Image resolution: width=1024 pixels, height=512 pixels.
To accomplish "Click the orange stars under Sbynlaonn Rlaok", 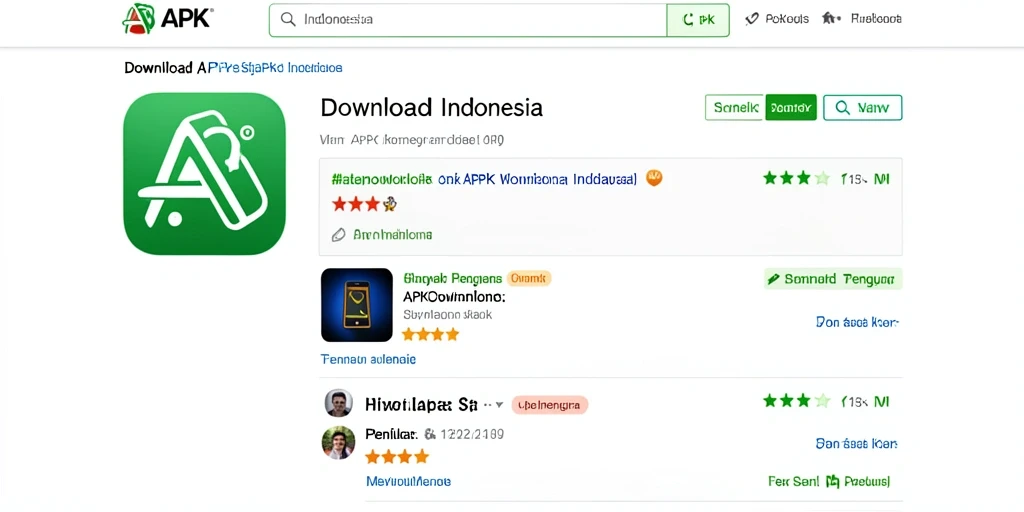I will [x=430, y=334].
